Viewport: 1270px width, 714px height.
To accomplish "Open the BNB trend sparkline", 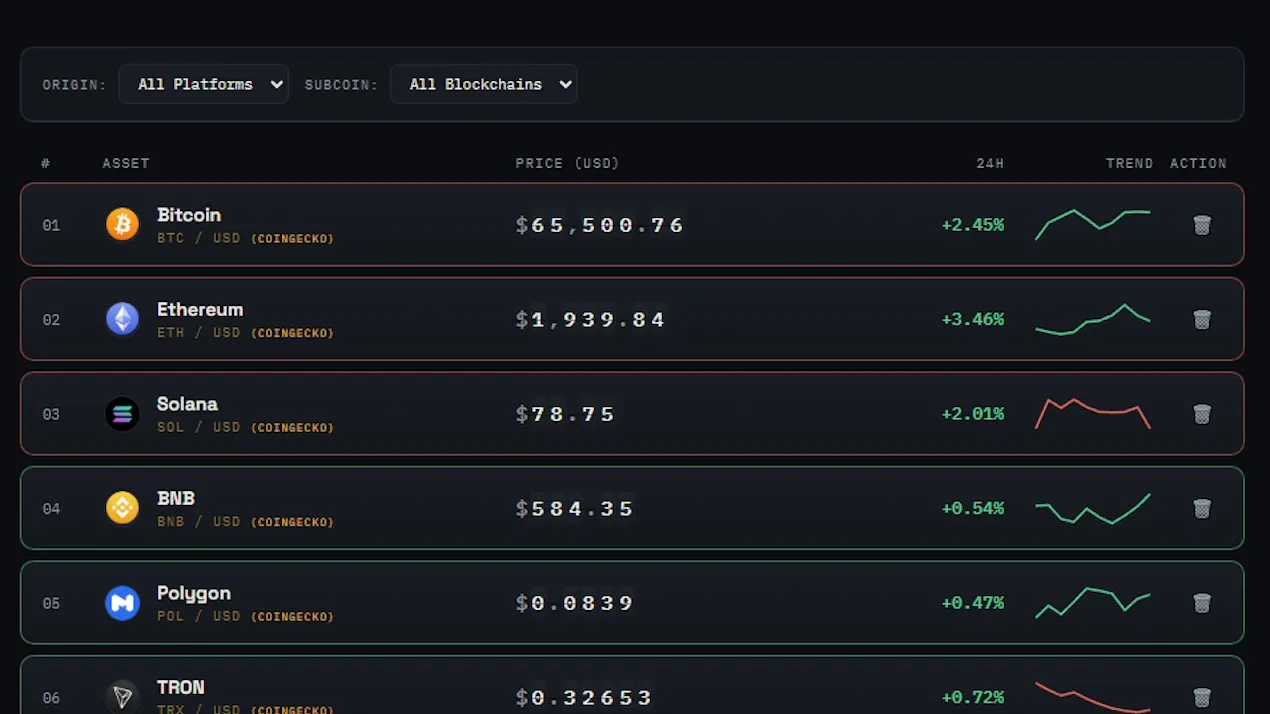I will point(1093,508).
